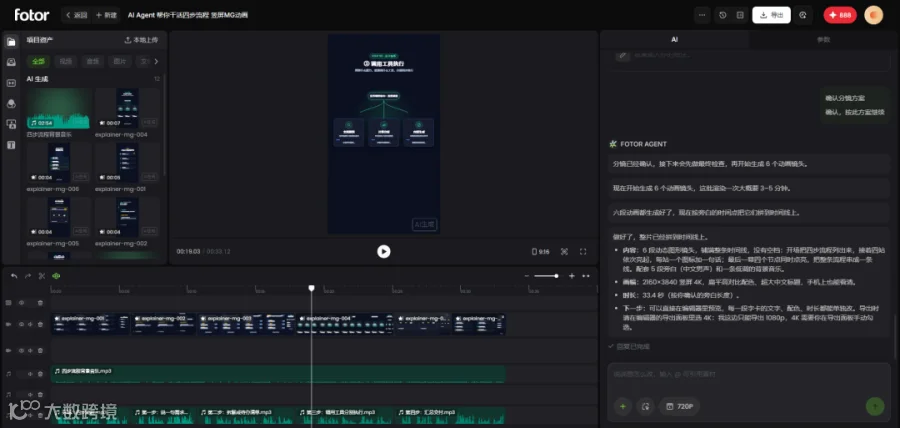Screen dimensions: 900x428
Task: Select the 图片 asset filter
Action: tap(119, 61)
